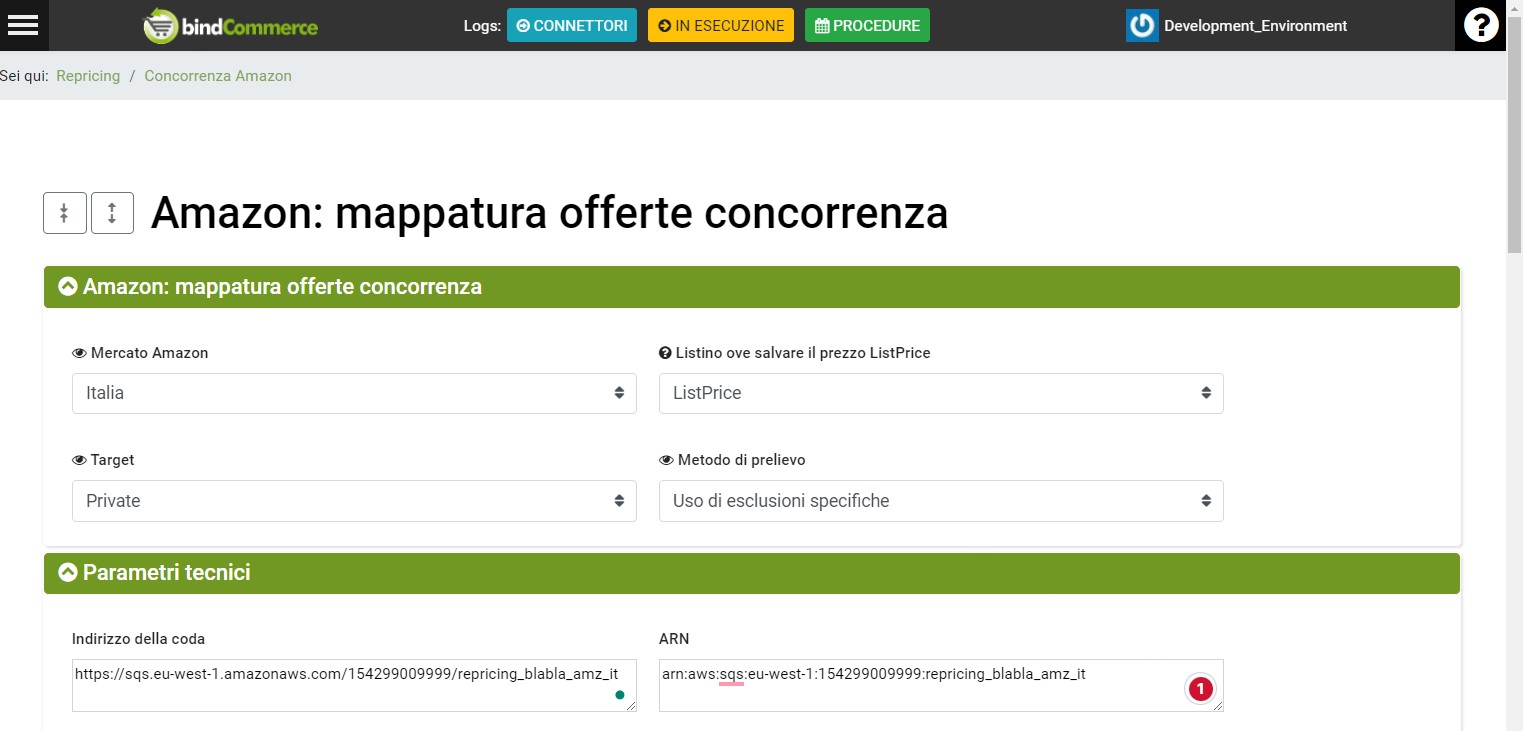Image resolution: width=1523 pixels, height=731 pixels.
Task: Open the Target dropdown showing Private
Action: tap(354, 501)
